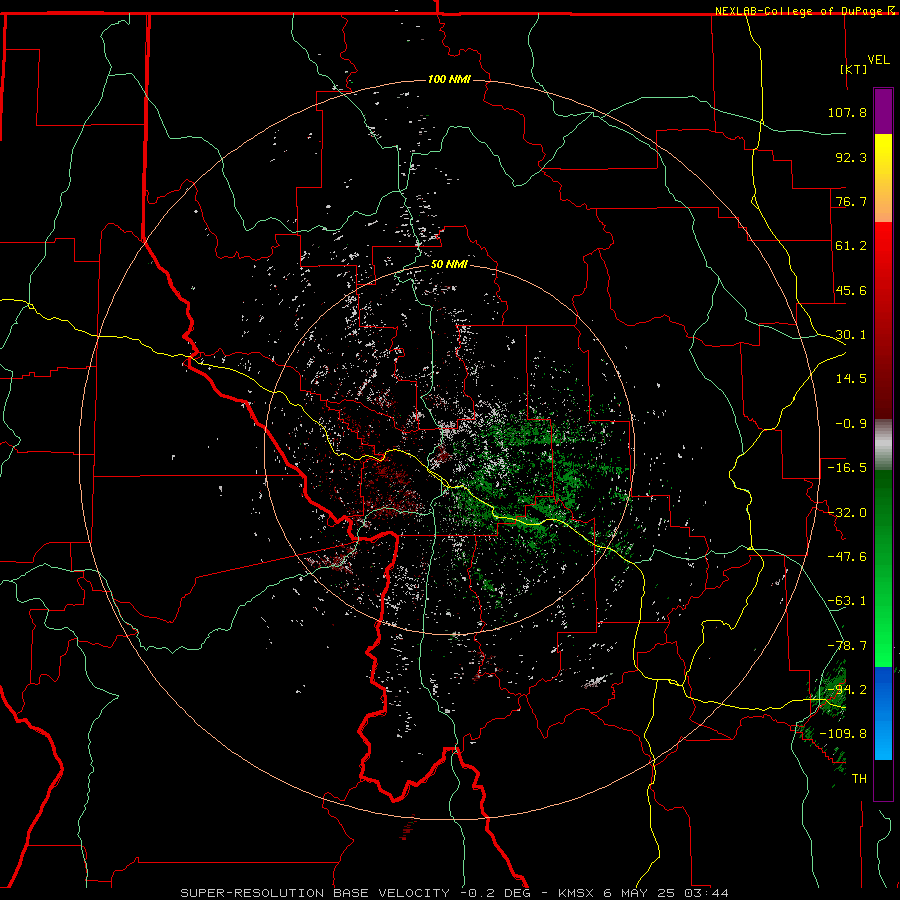This screenshot has height=900, width=900.
Task: Click the 107.8 velocity scale value
Action: [x=847, y=112]
